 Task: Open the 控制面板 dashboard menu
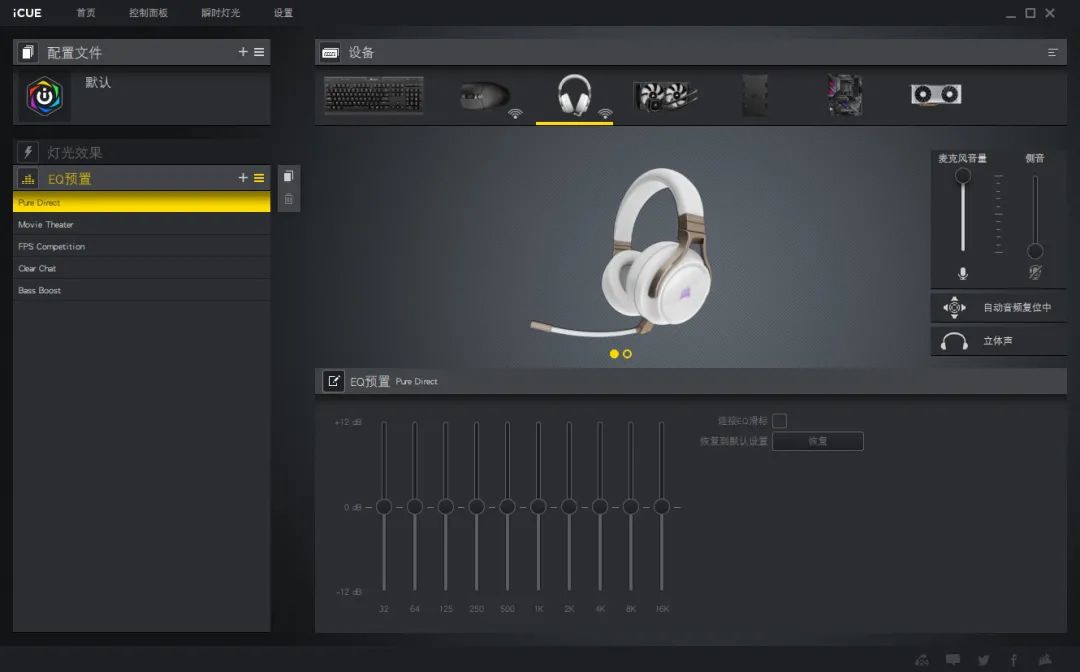(148, 12)
